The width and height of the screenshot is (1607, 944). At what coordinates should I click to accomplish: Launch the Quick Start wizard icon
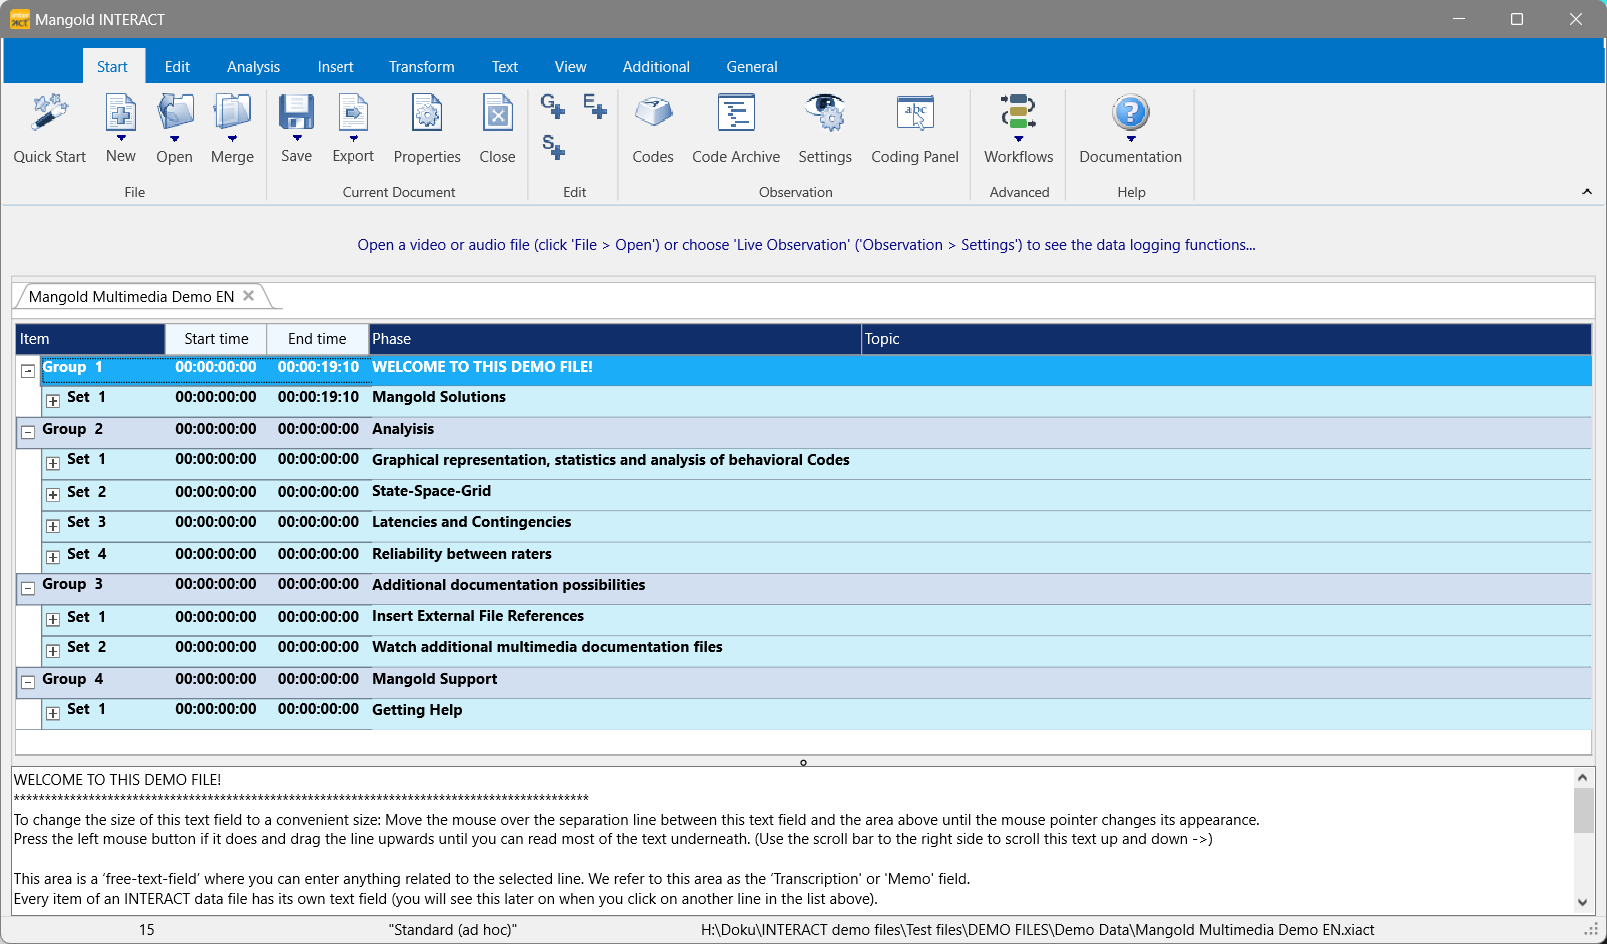[x=49, y=114]
